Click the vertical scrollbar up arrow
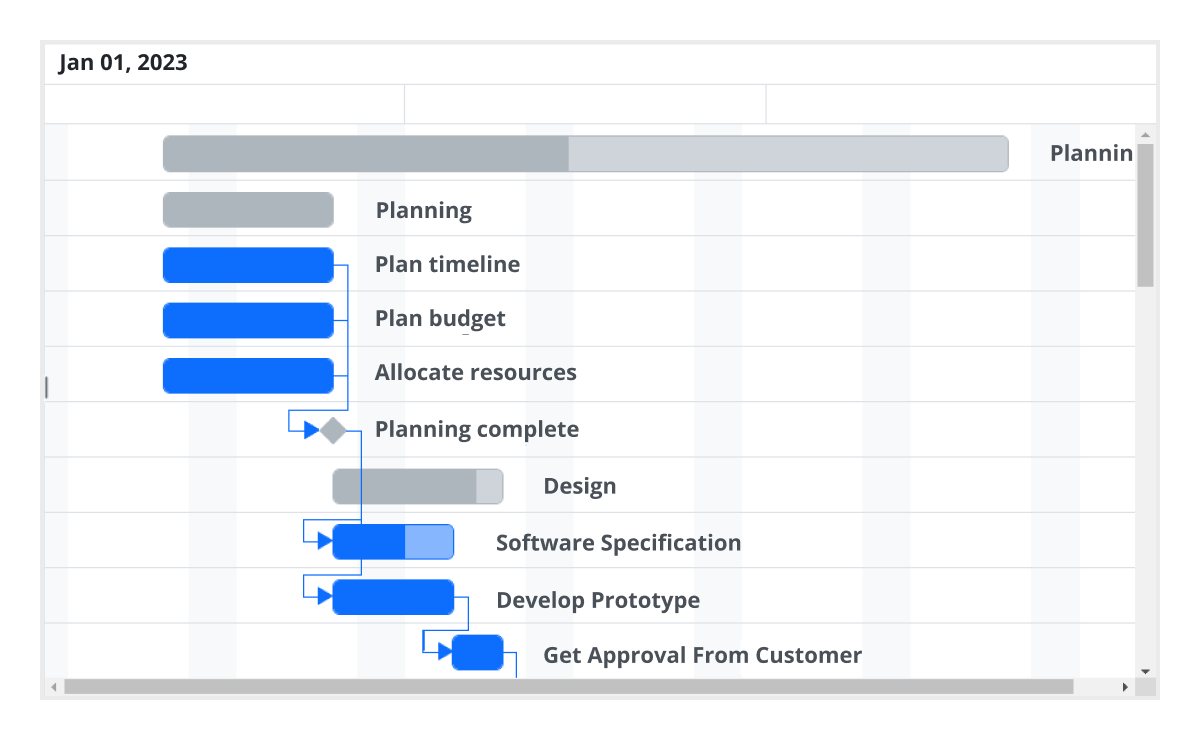The width and height of the screenshot is (1200, 740). click(x=1143, y=133)
